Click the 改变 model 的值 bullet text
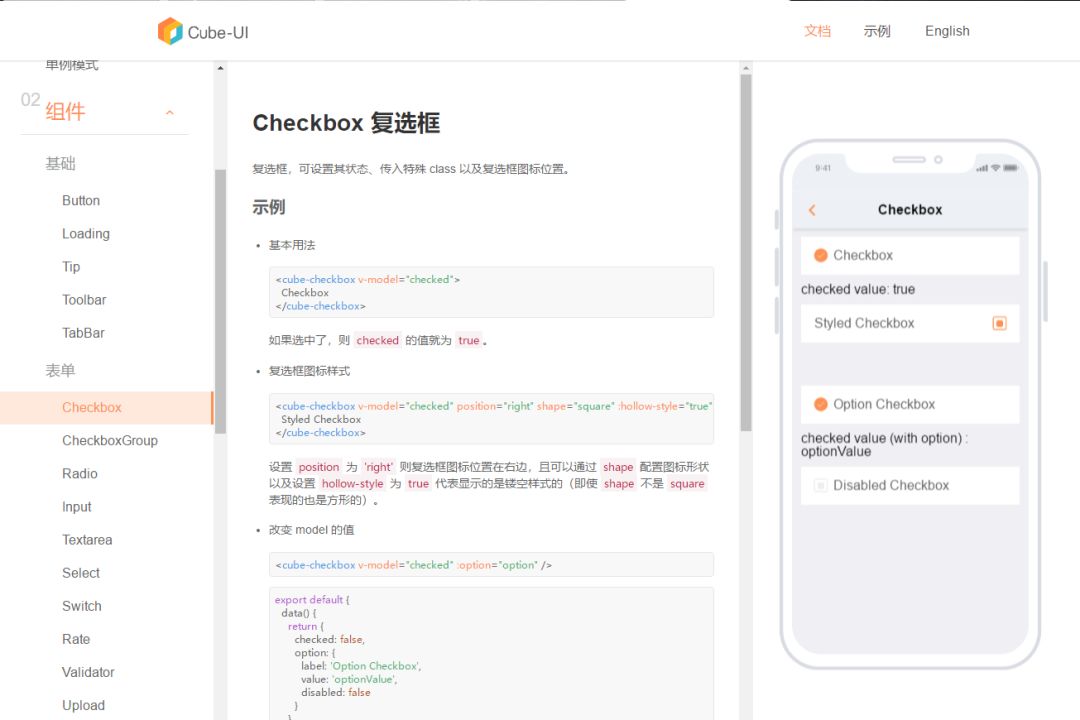This screenshot has width=1080, height=720. point(311,530)
